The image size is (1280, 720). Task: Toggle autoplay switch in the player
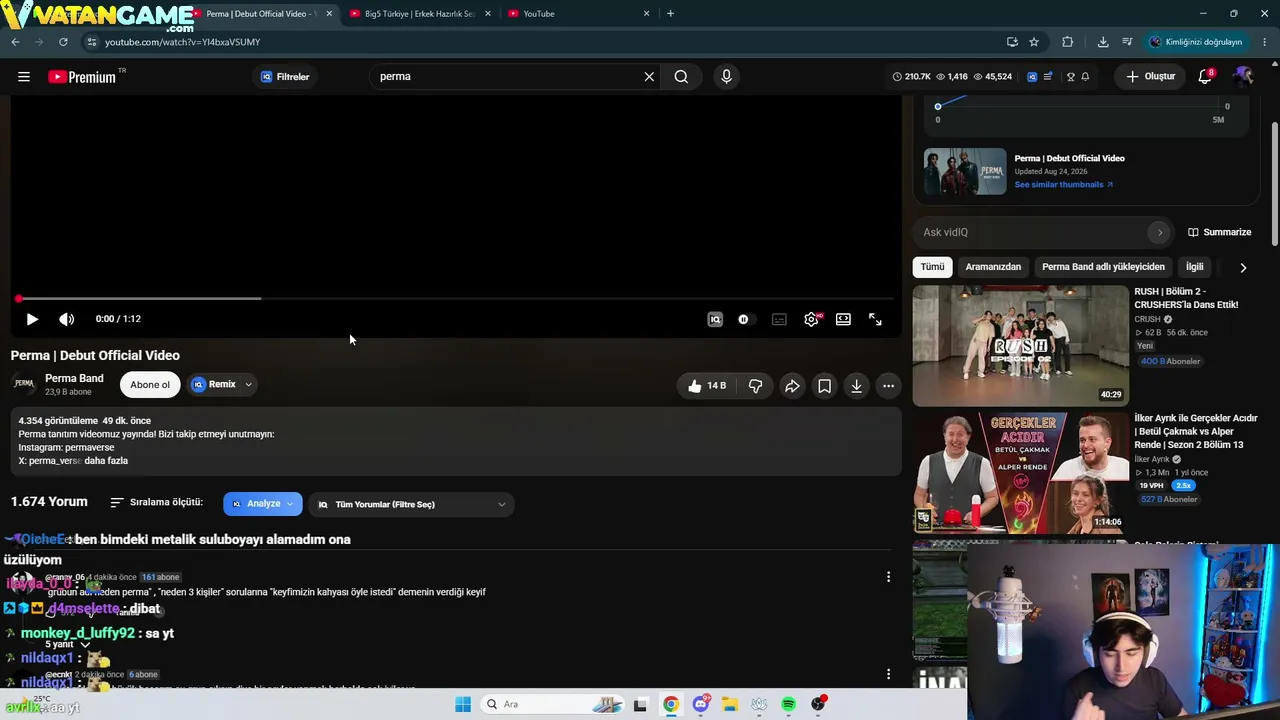point(747,319)
